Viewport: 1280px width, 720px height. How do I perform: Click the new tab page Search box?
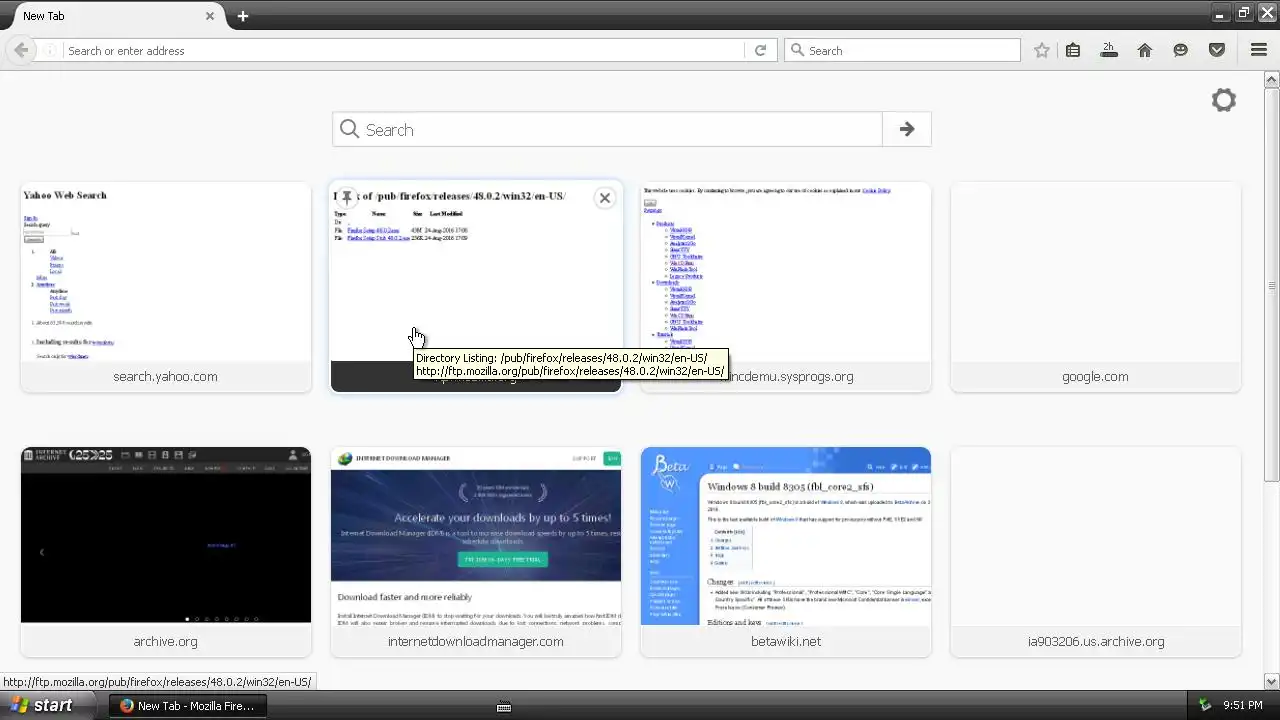607,129
